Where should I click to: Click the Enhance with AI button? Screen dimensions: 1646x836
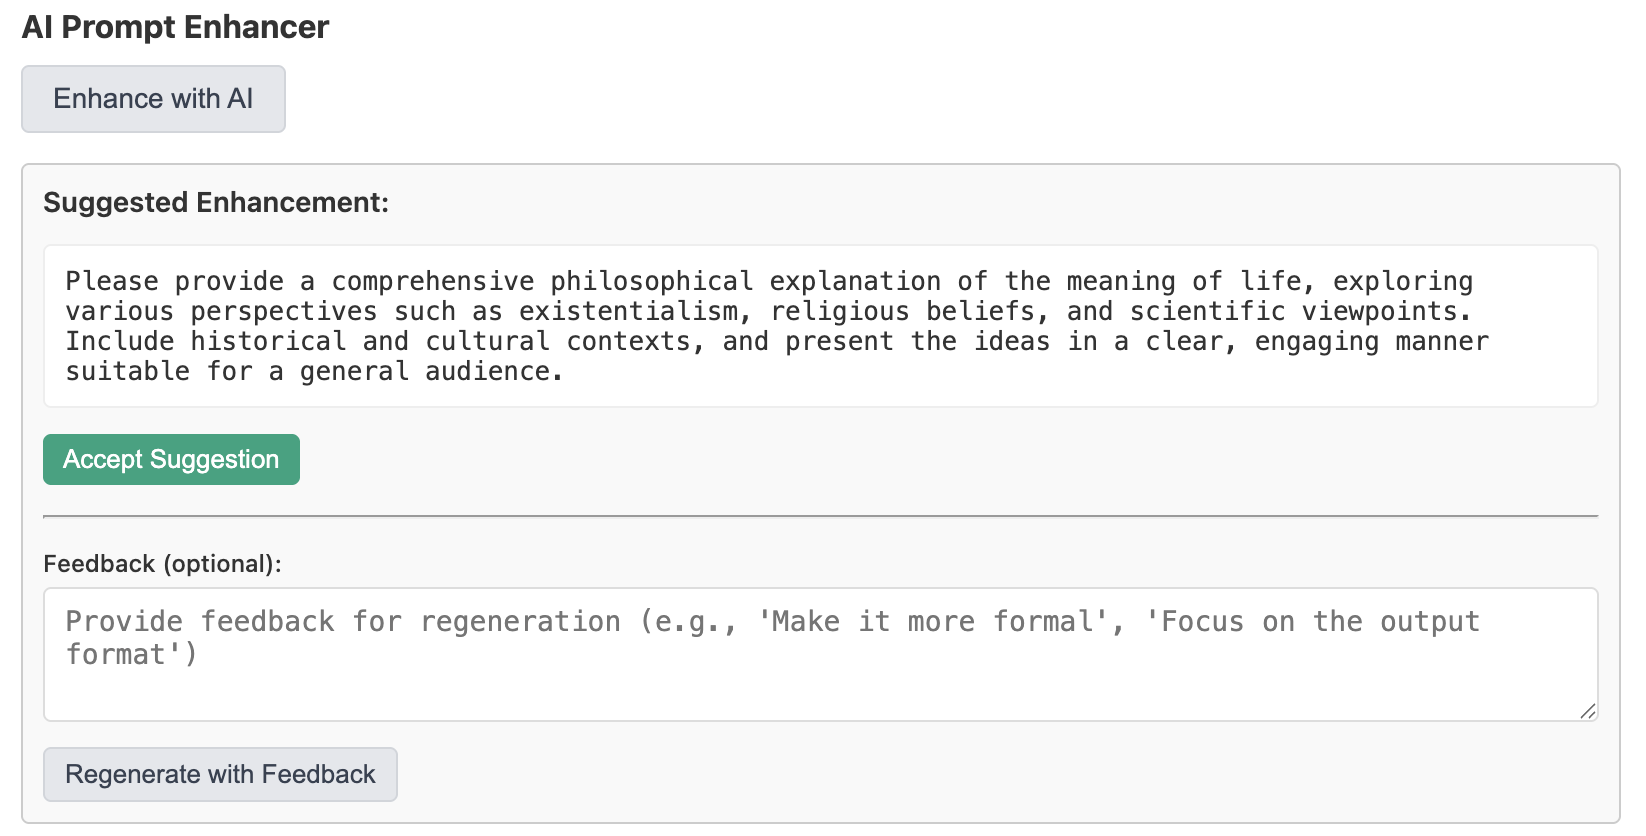153,99
